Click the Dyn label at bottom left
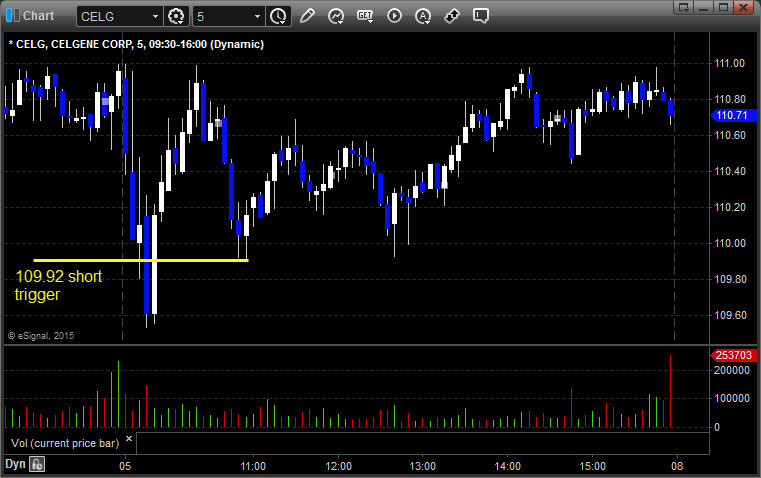This screenshot has height=478, width=761. tap(15, 464)
